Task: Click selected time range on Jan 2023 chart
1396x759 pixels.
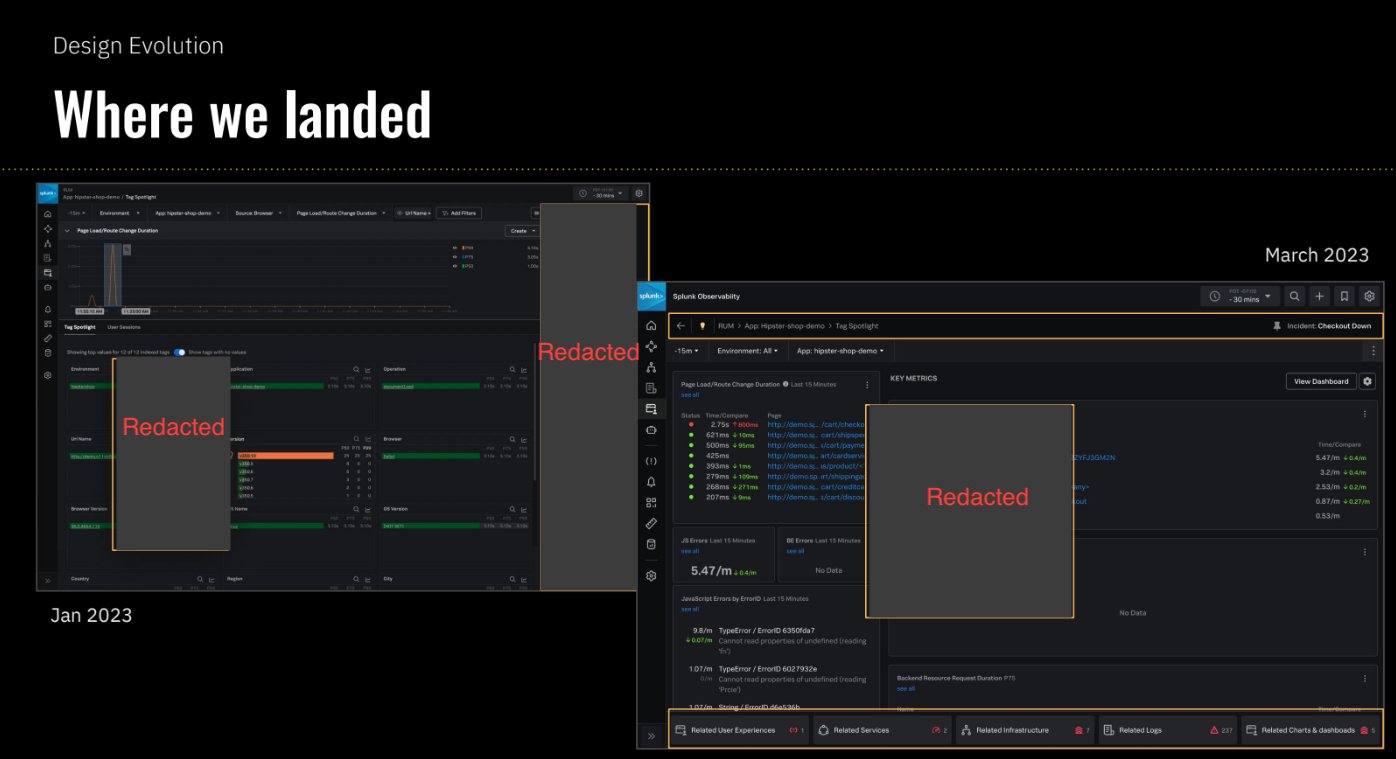Action: (x=113, y=275)
